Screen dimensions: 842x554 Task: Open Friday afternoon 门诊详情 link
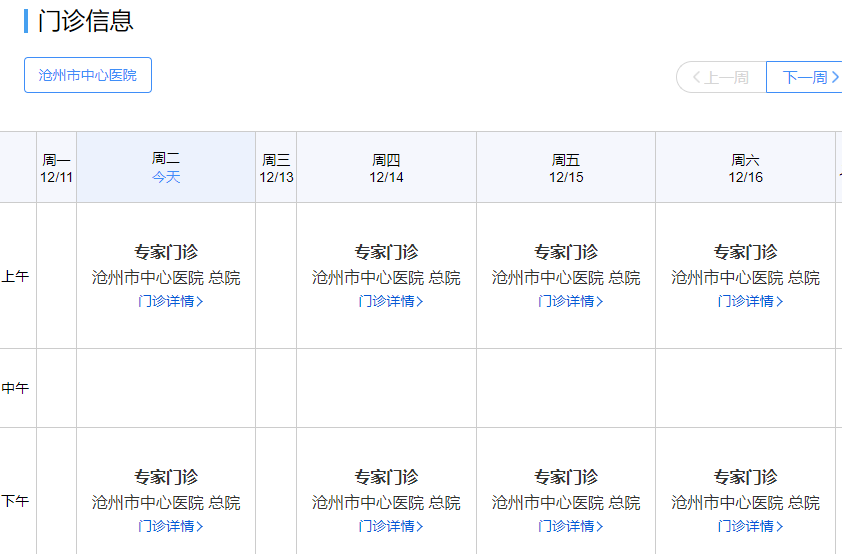(x=570, y=526)
